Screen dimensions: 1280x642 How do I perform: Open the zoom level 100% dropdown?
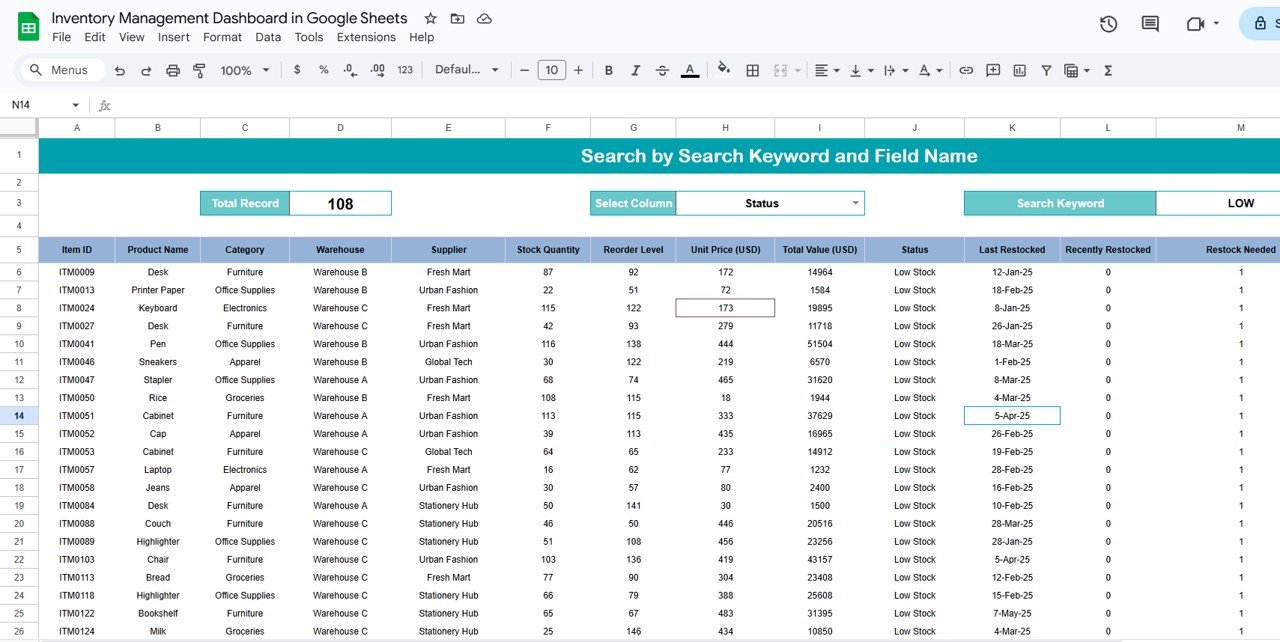(245, 70)
